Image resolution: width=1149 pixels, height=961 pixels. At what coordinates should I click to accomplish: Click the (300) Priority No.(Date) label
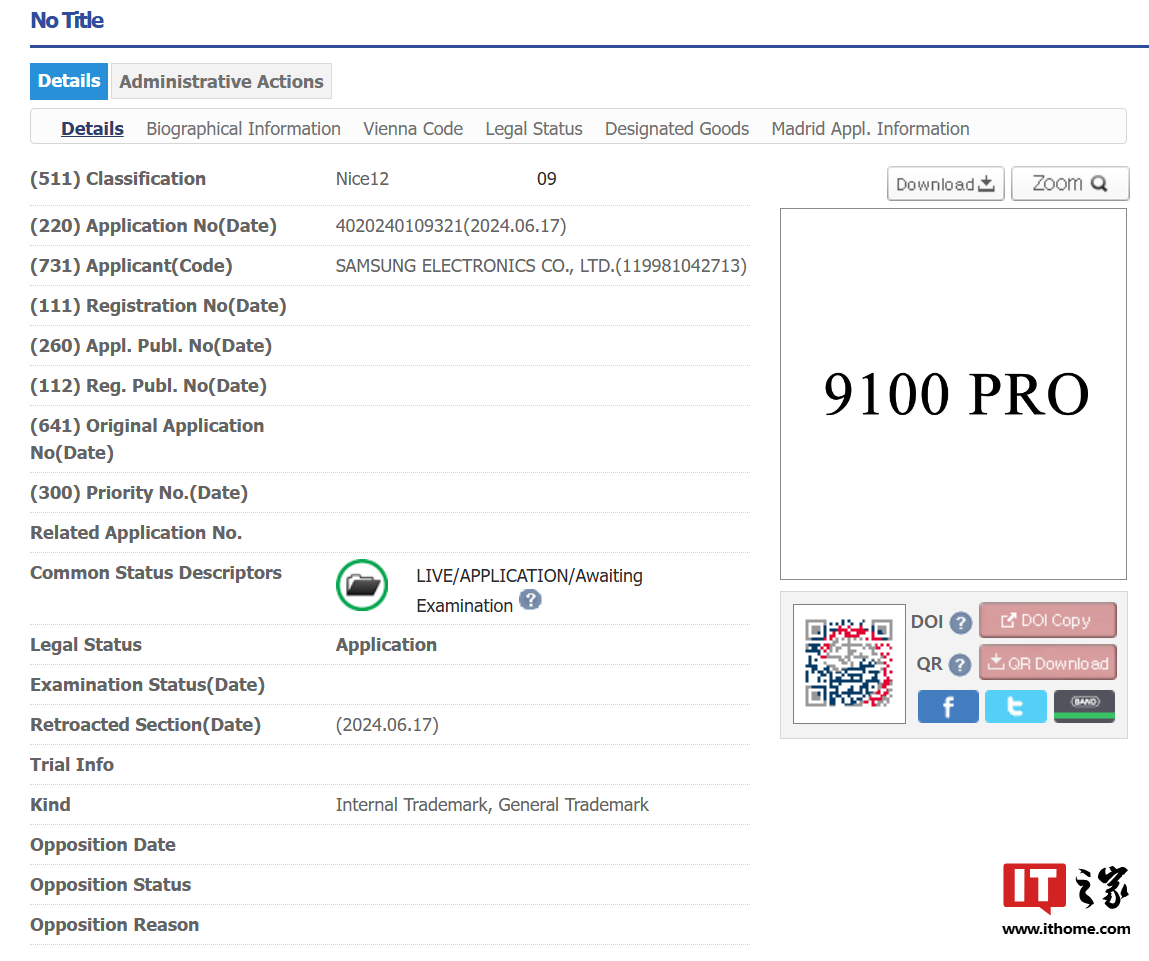(x=139, y=493)
